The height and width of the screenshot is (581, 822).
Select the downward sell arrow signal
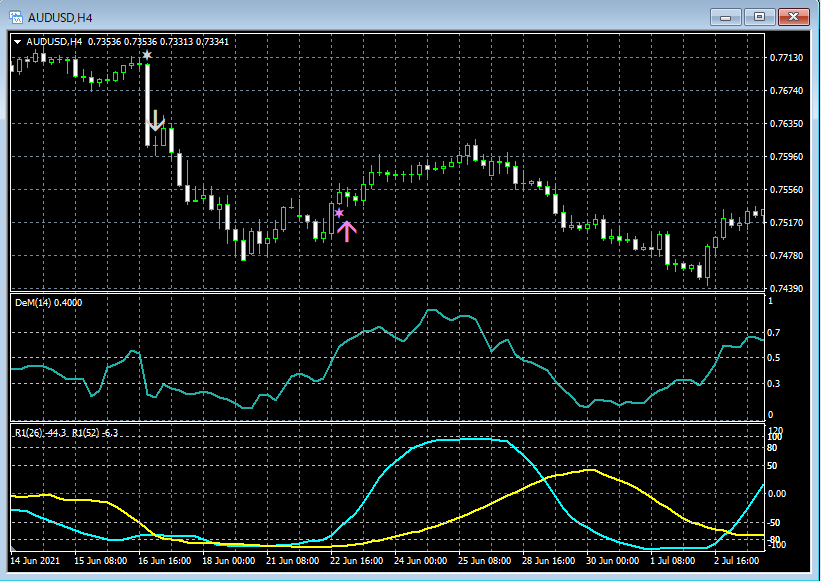pos(155,124)
